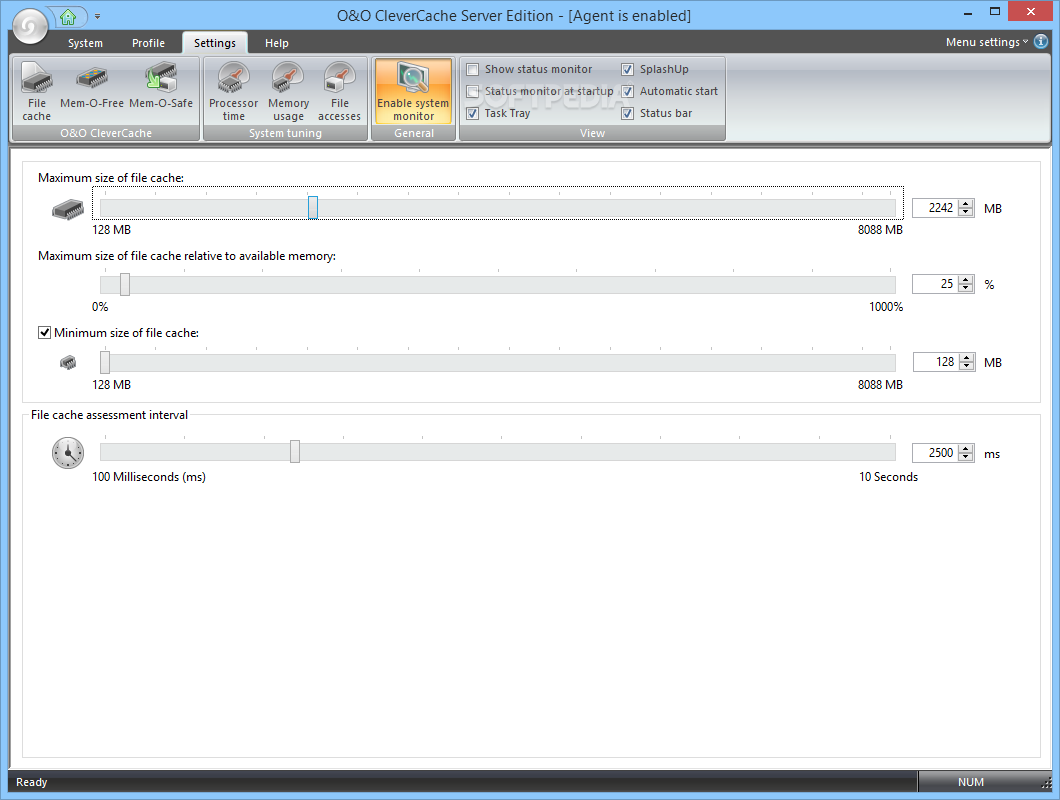
Task: Click the maximum file cache slider thumb
Action: [x=312, y=208]
